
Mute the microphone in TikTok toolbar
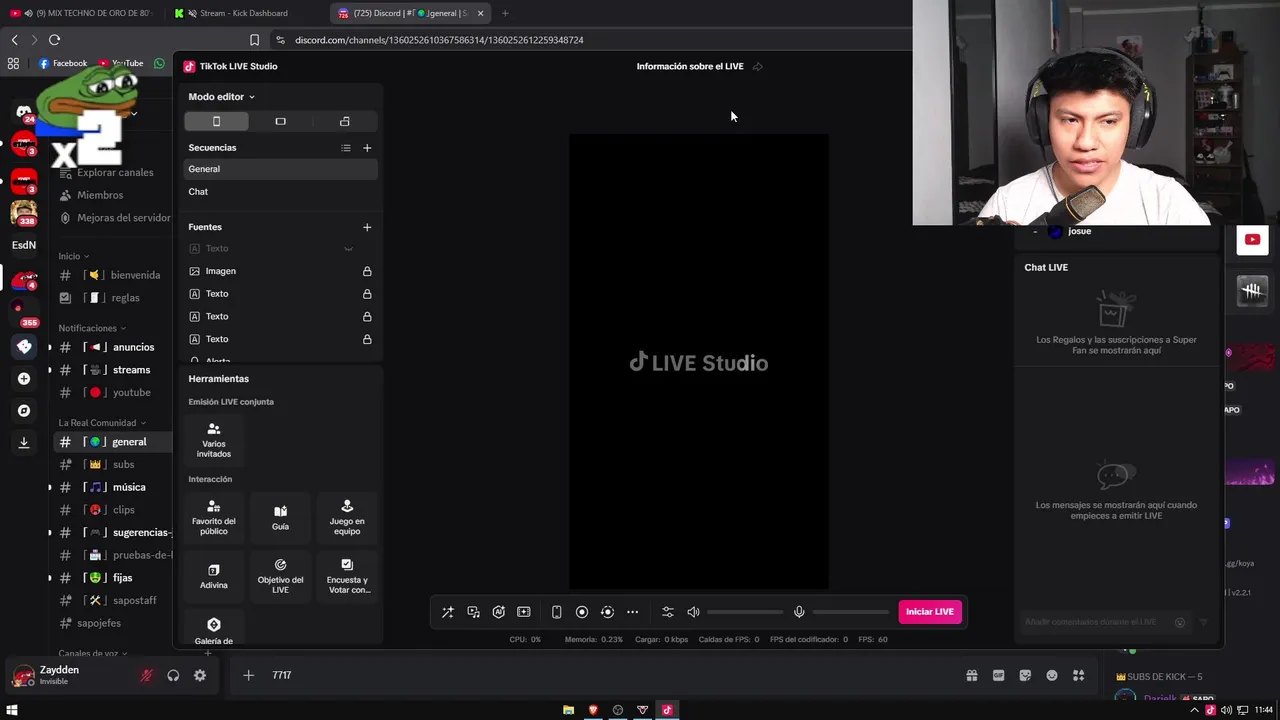(x=799, y=612)
